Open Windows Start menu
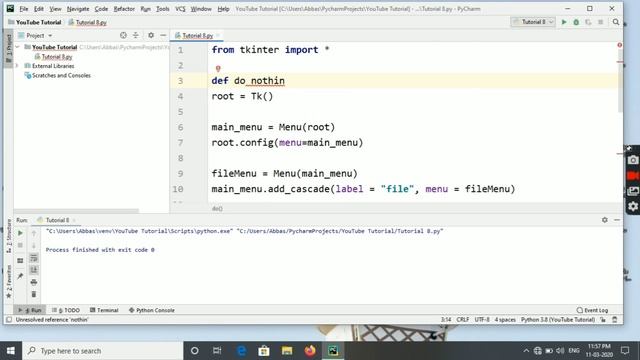The height and width of the screenshot is (360, 640). 11,351
